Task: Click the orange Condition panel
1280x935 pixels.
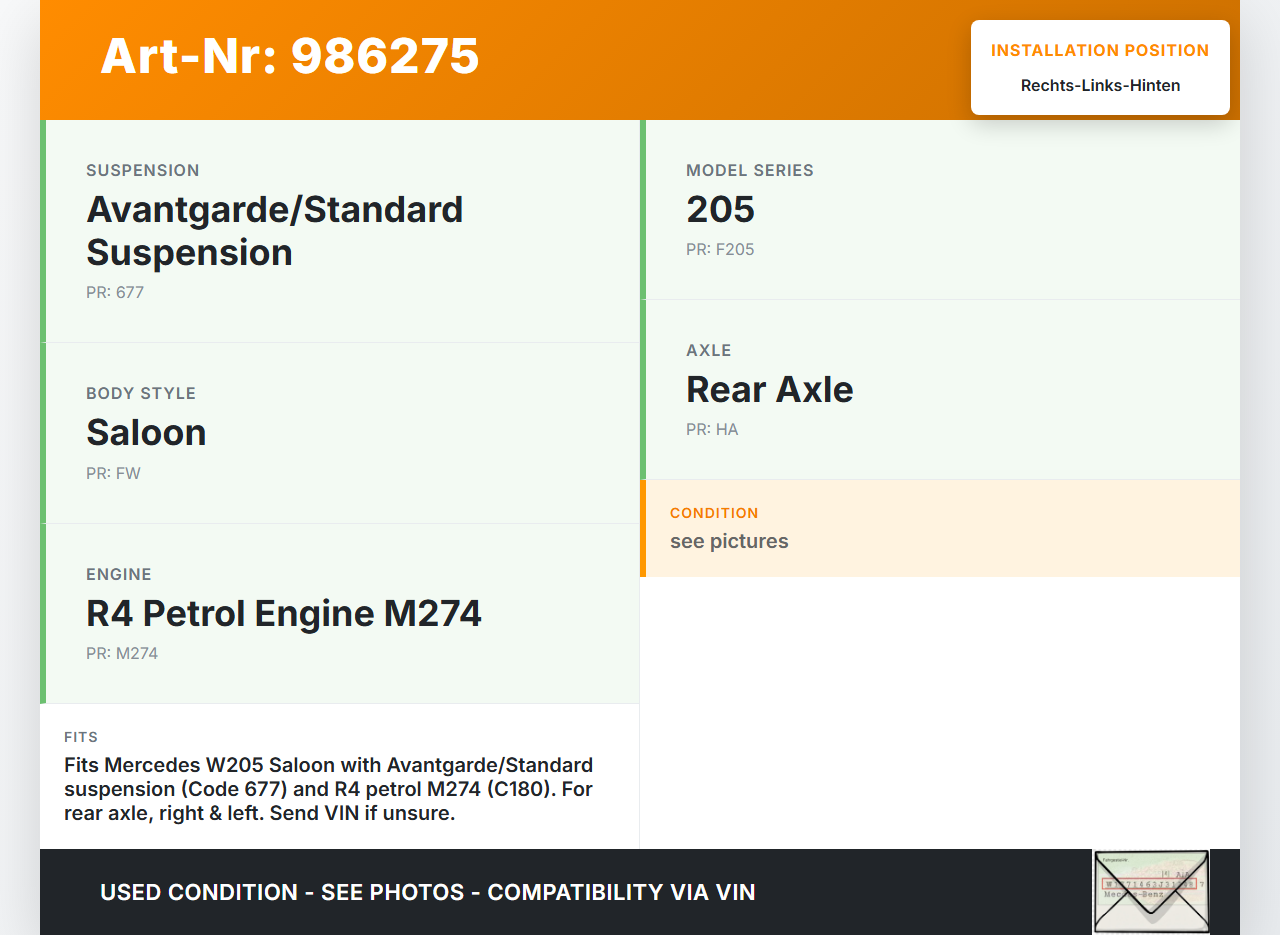Action: 940,528
